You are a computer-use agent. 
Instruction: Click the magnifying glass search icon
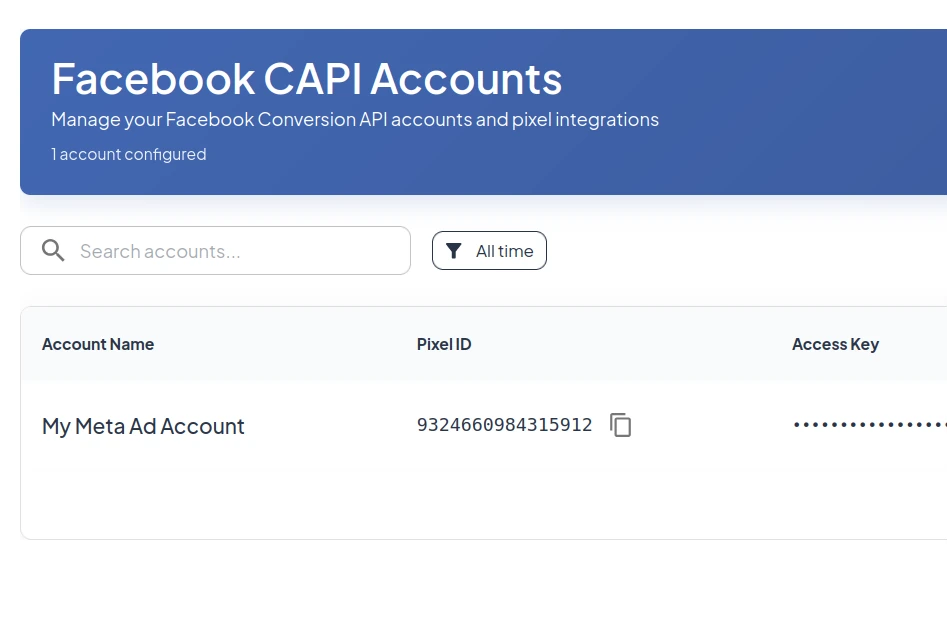click(53, 250)
